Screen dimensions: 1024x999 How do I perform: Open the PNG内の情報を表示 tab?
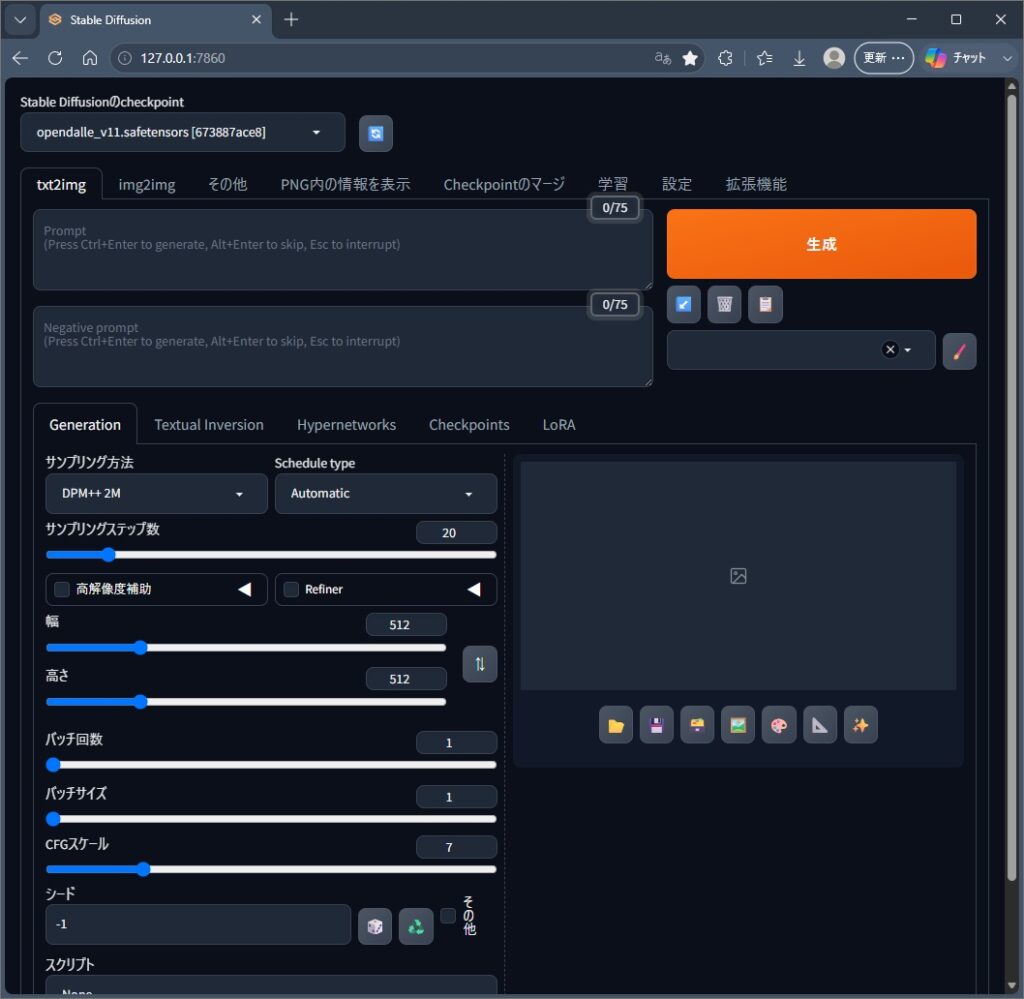pyautogui.click(x=345, y=185)
